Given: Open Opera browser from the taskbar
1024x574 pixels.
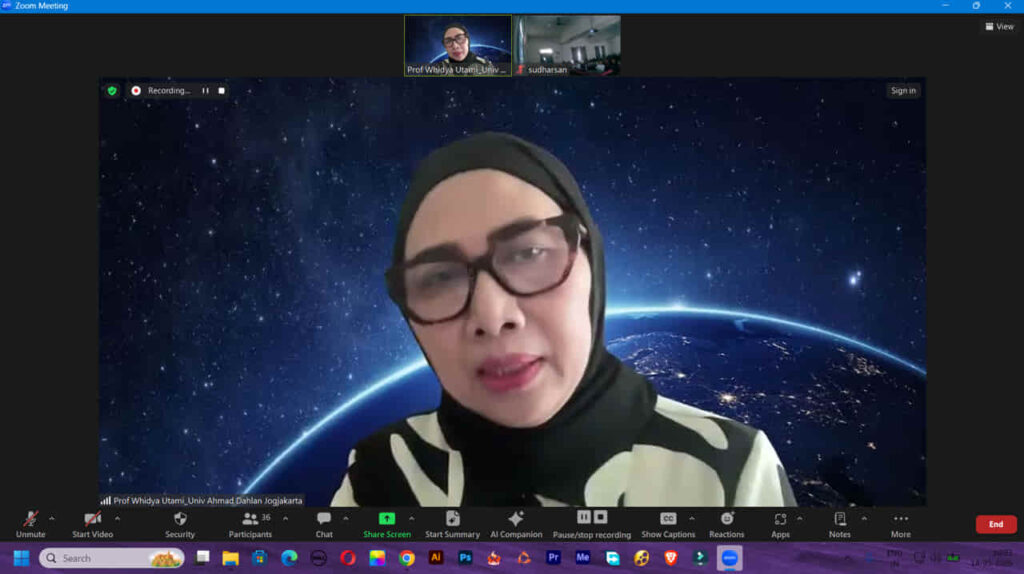Looking at the screenshot, I should coord(347,558).
